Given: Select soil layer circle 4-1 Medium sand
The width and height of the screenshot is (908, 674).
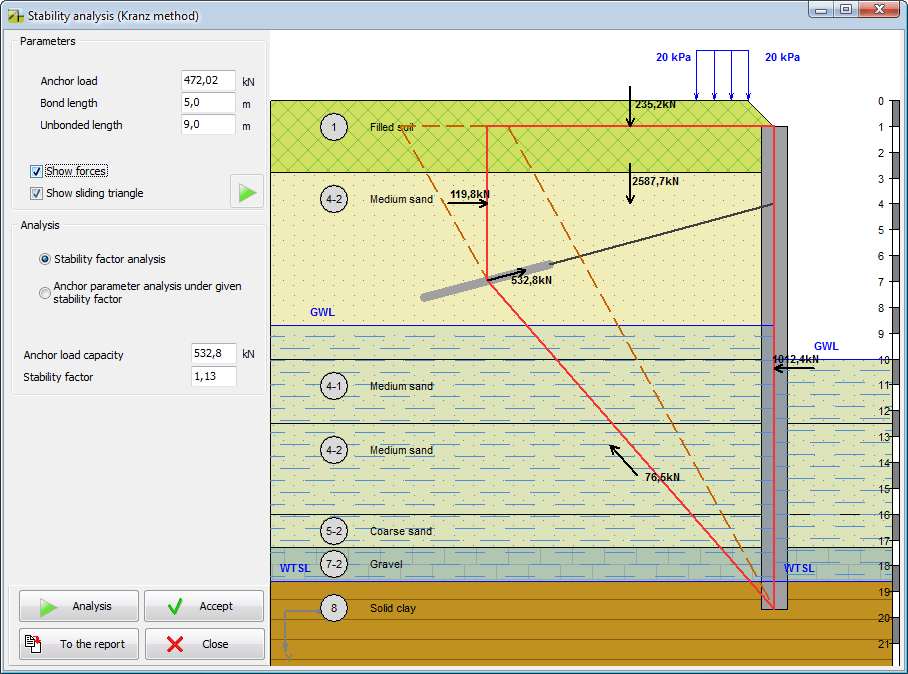Looking at the screenshot, I should click(x=334, y=386).
